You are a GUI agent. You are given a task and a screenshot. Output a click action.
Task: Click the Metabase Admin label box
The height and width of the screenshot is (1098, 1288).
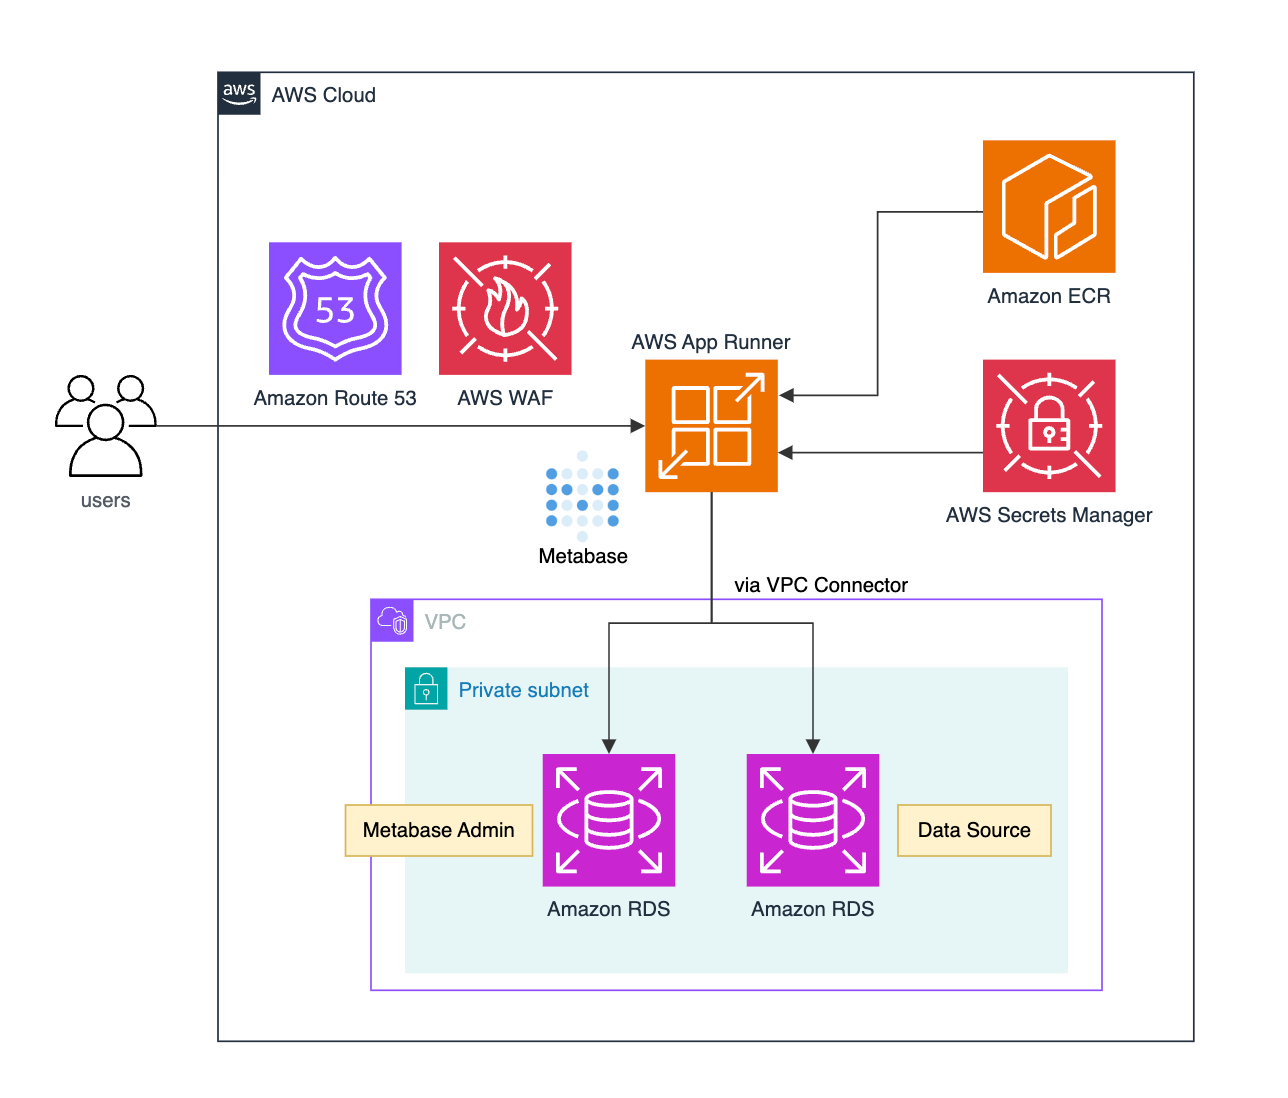439,830
